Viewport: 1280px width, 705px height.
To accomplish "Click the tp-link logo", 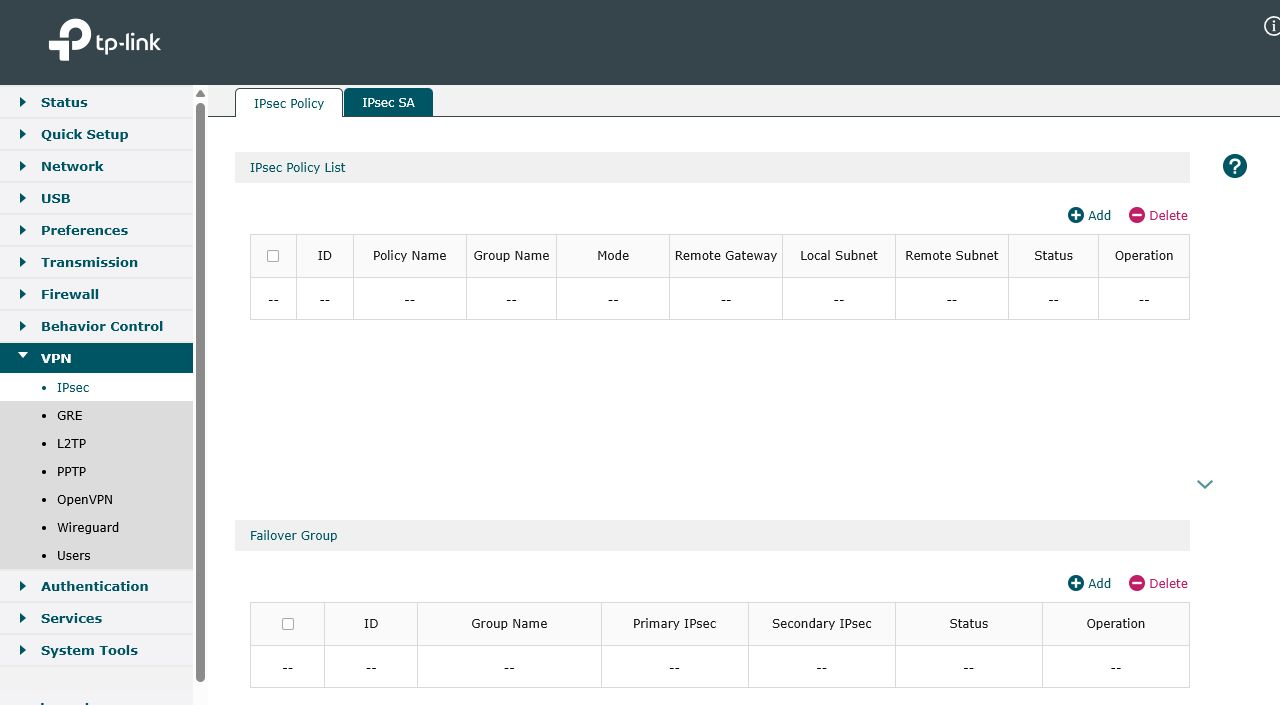I will coord(104,42).
